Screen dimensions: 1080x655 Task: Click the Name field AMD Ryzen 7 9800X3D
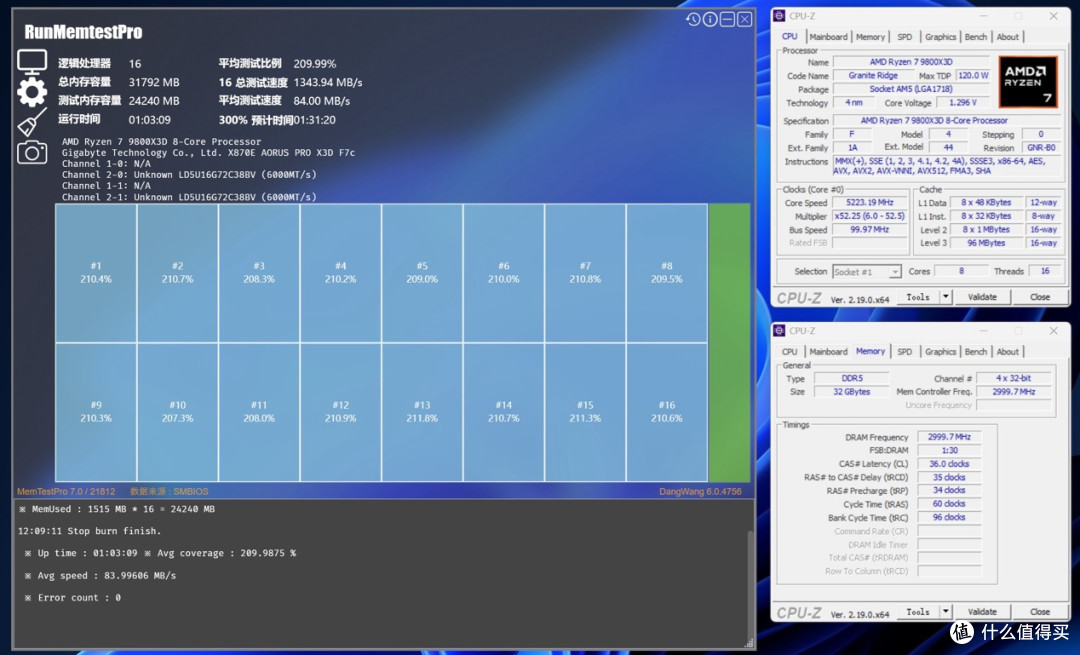(911, 62)
